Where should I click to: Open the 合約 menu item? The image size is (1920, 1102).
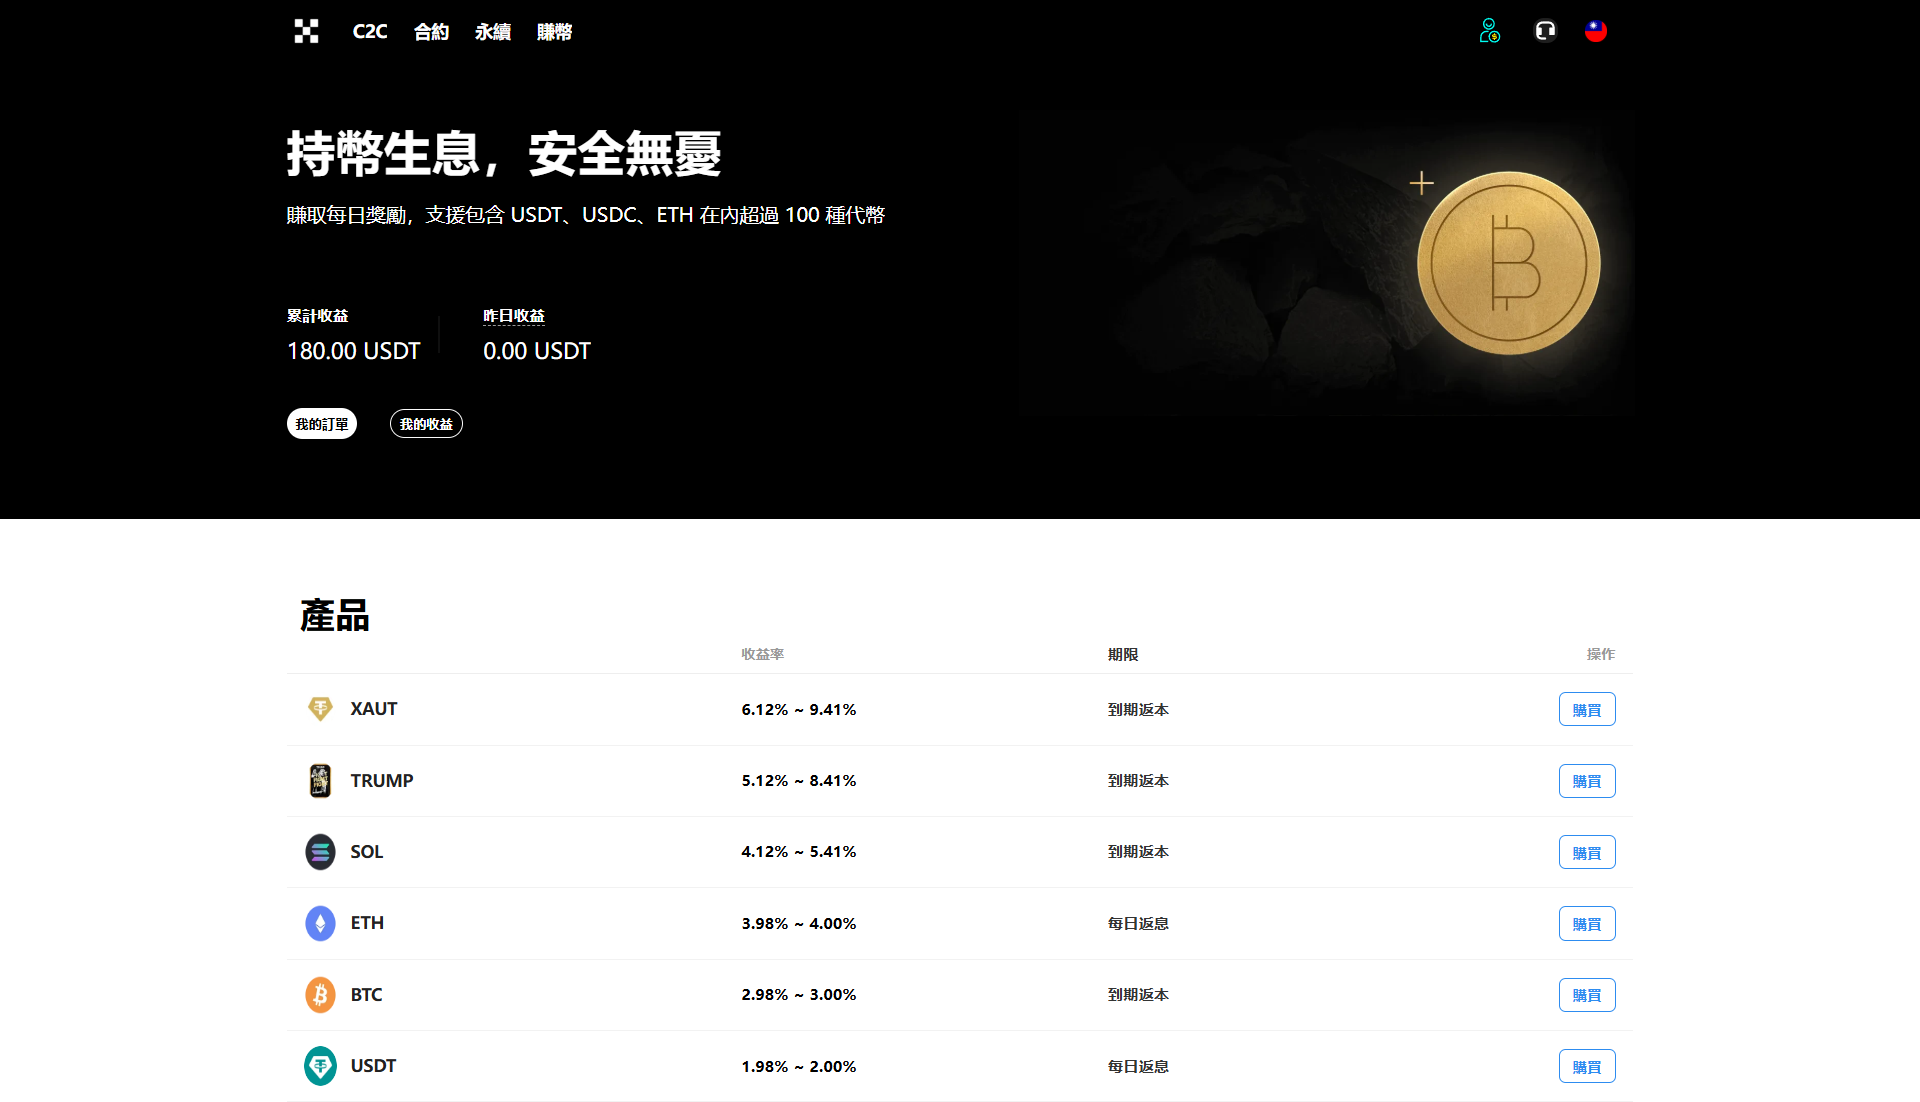[x=431, y=32]
